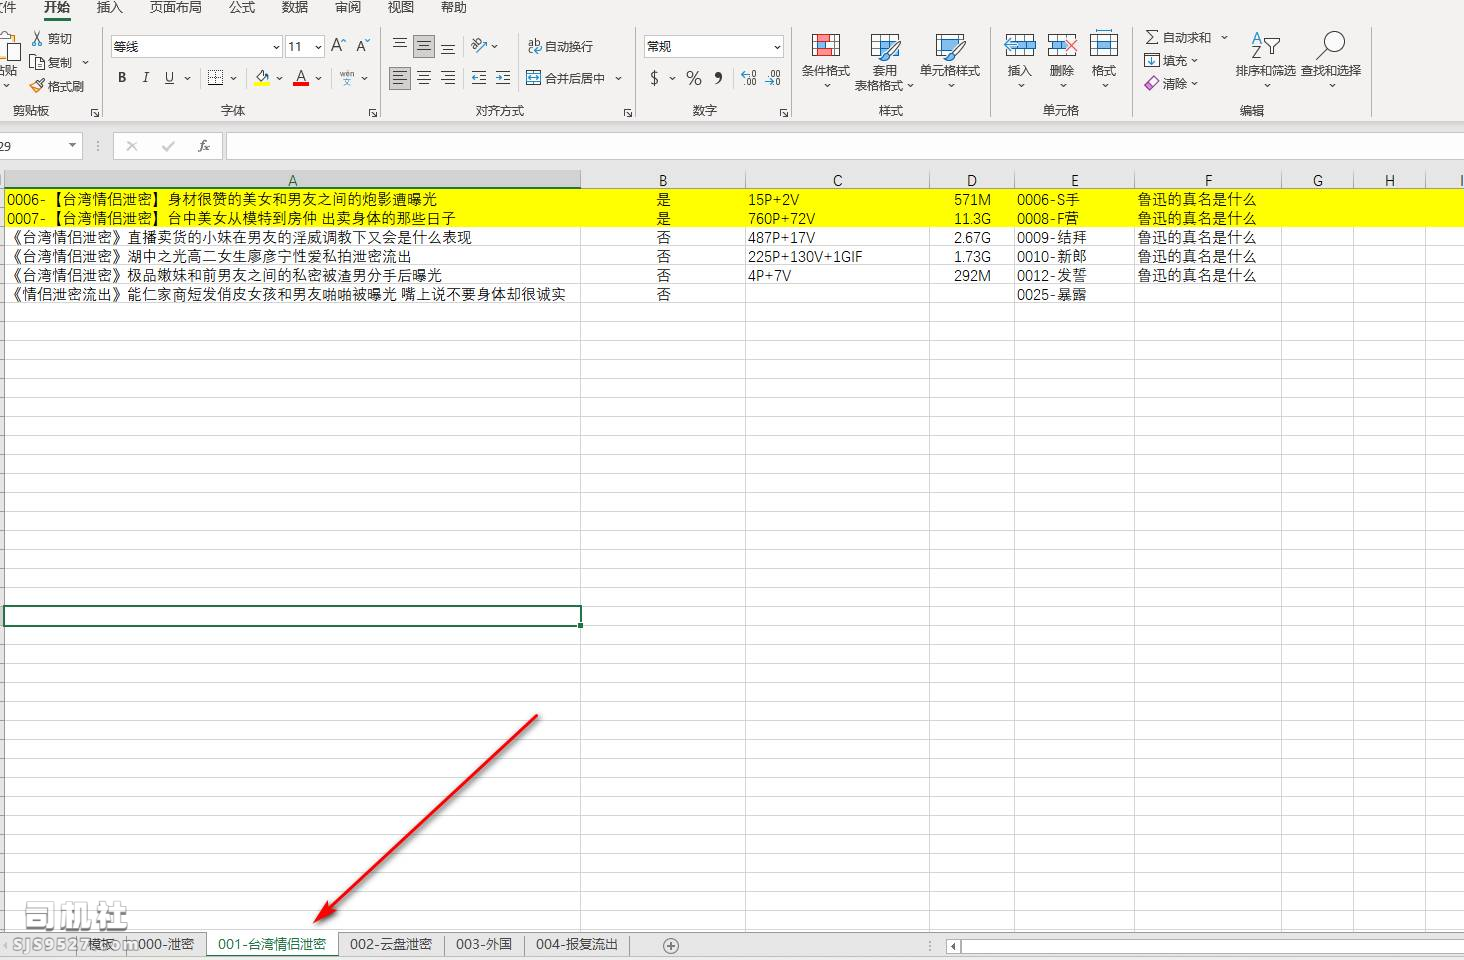Screen dimensions: 1464x960
Task: Switch to sheet tab 003-外国
Action: (484, 944)
